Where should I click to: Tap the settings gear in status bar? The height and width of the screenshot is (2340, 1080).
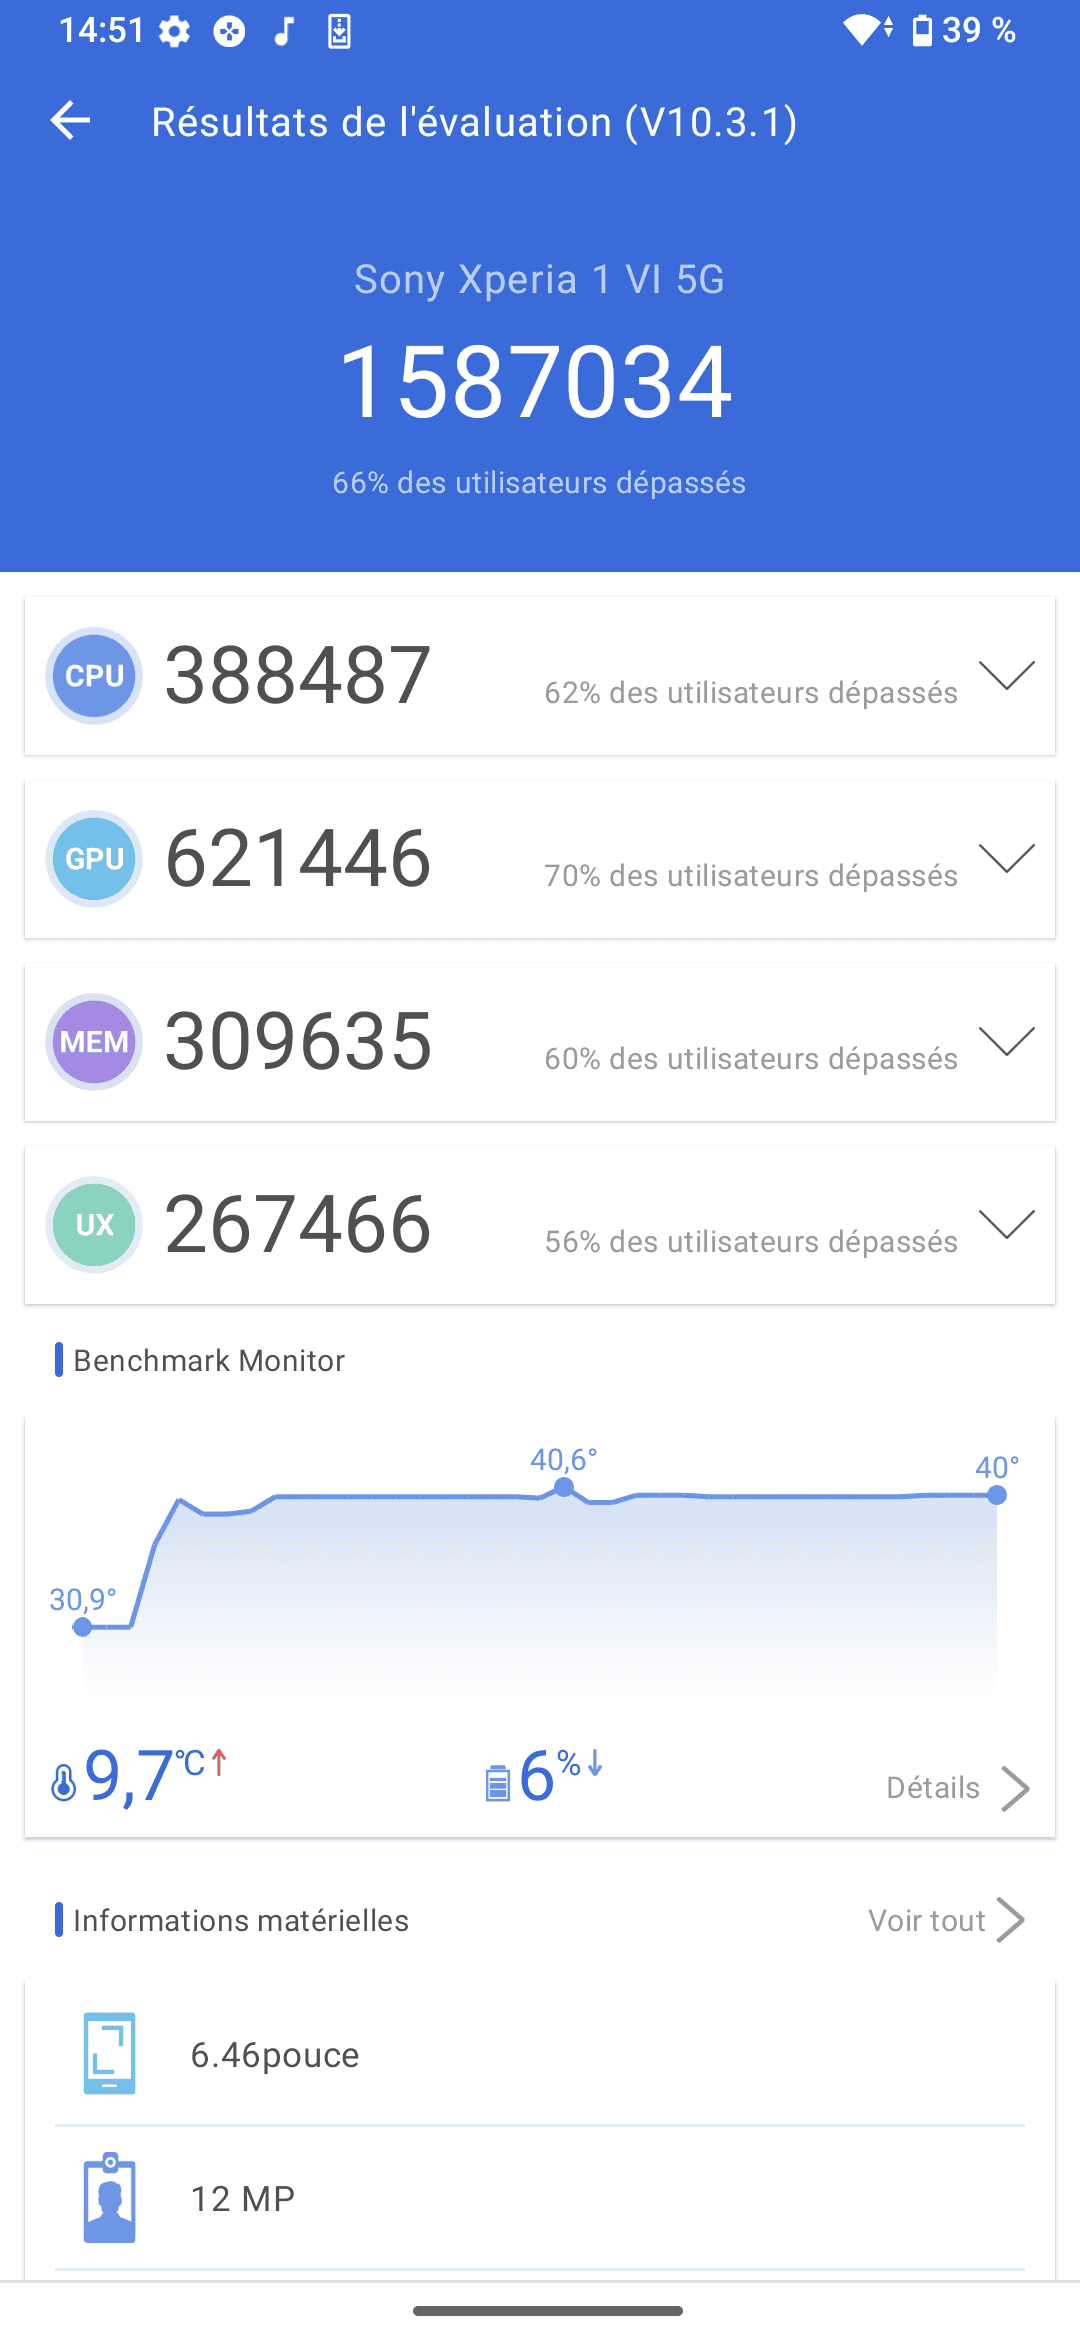pyautogui.click(x=174, y=32)
